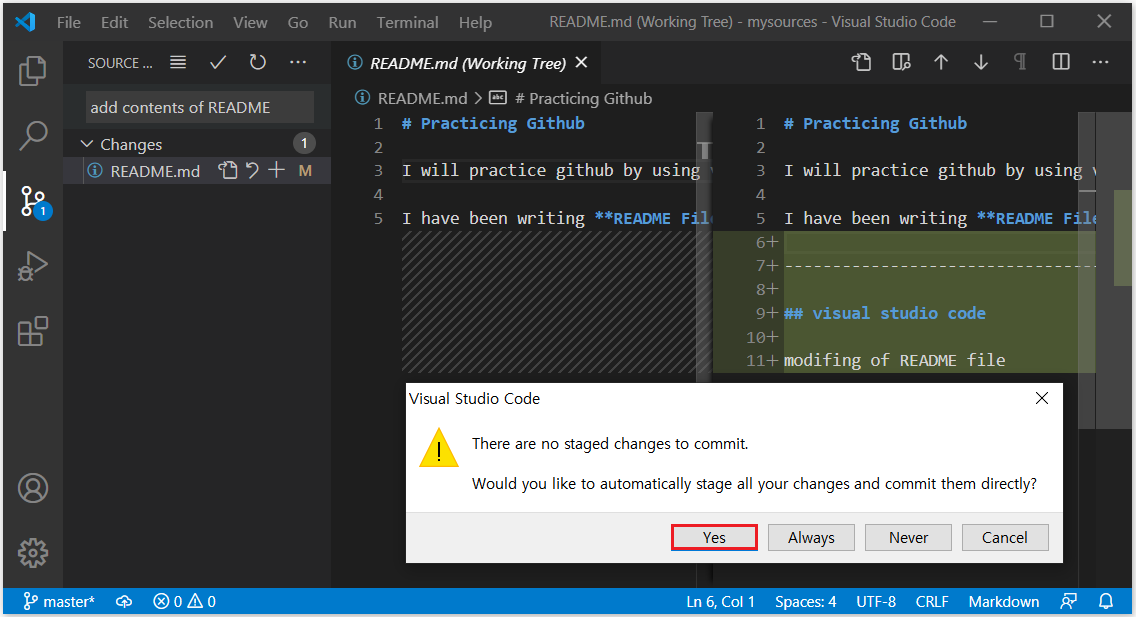Click README.md in the breadcrumb
The width and height of the screenshot is (1136, 617).
422,98
